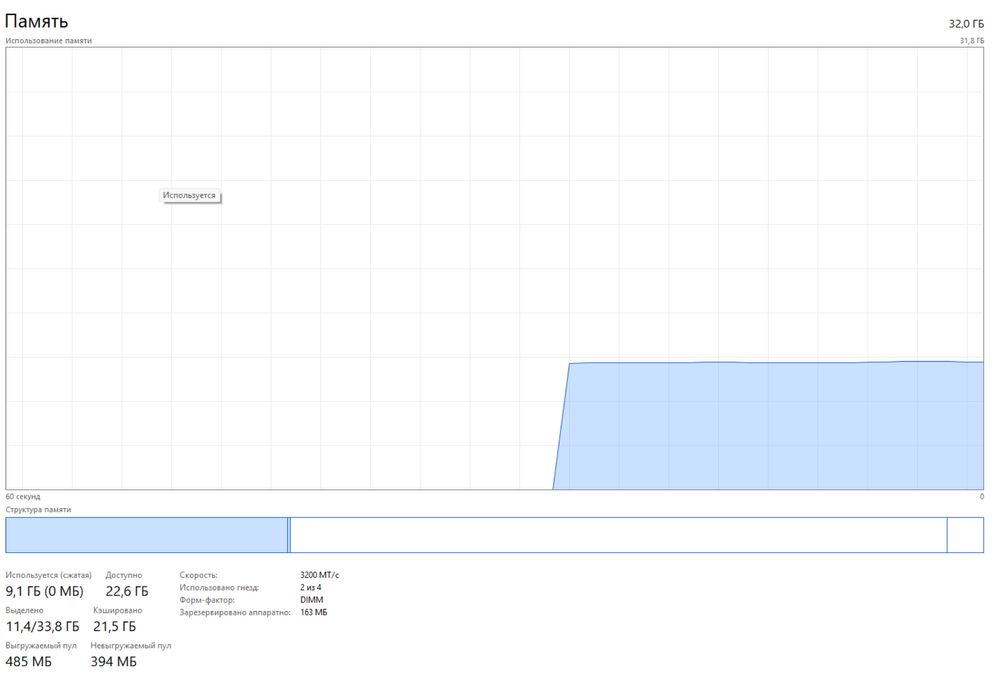Image resolution: width=1000 pixels, height=676 pixels.
Task: Click the Использовано гнезд label
Action: (219, 587)
